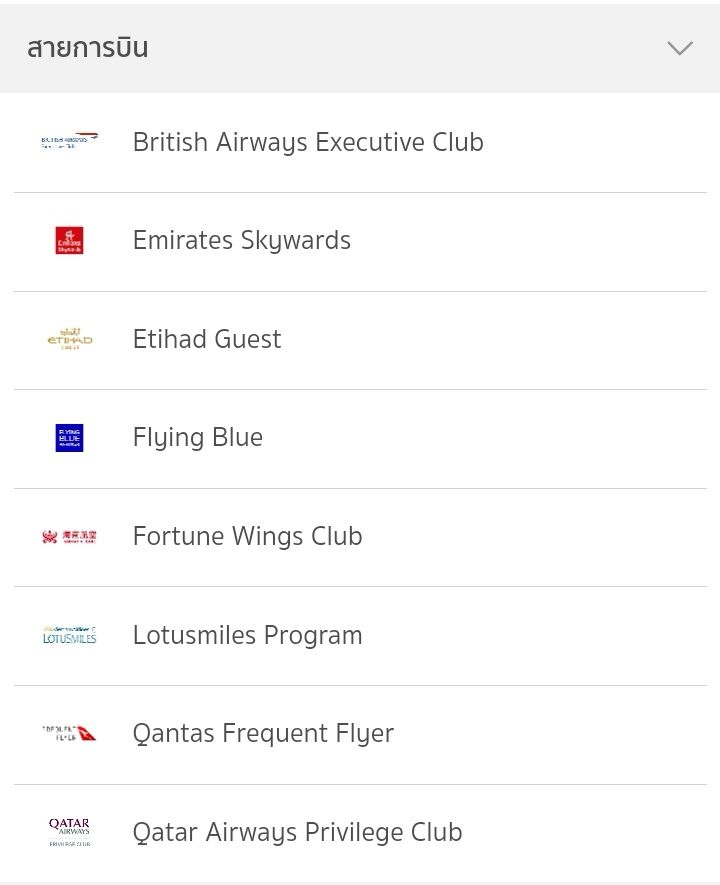Image resolution: width=720 pixels, height=885 pixels.
Task: Select Etihad Guest entry
Action: pos(360,340)
